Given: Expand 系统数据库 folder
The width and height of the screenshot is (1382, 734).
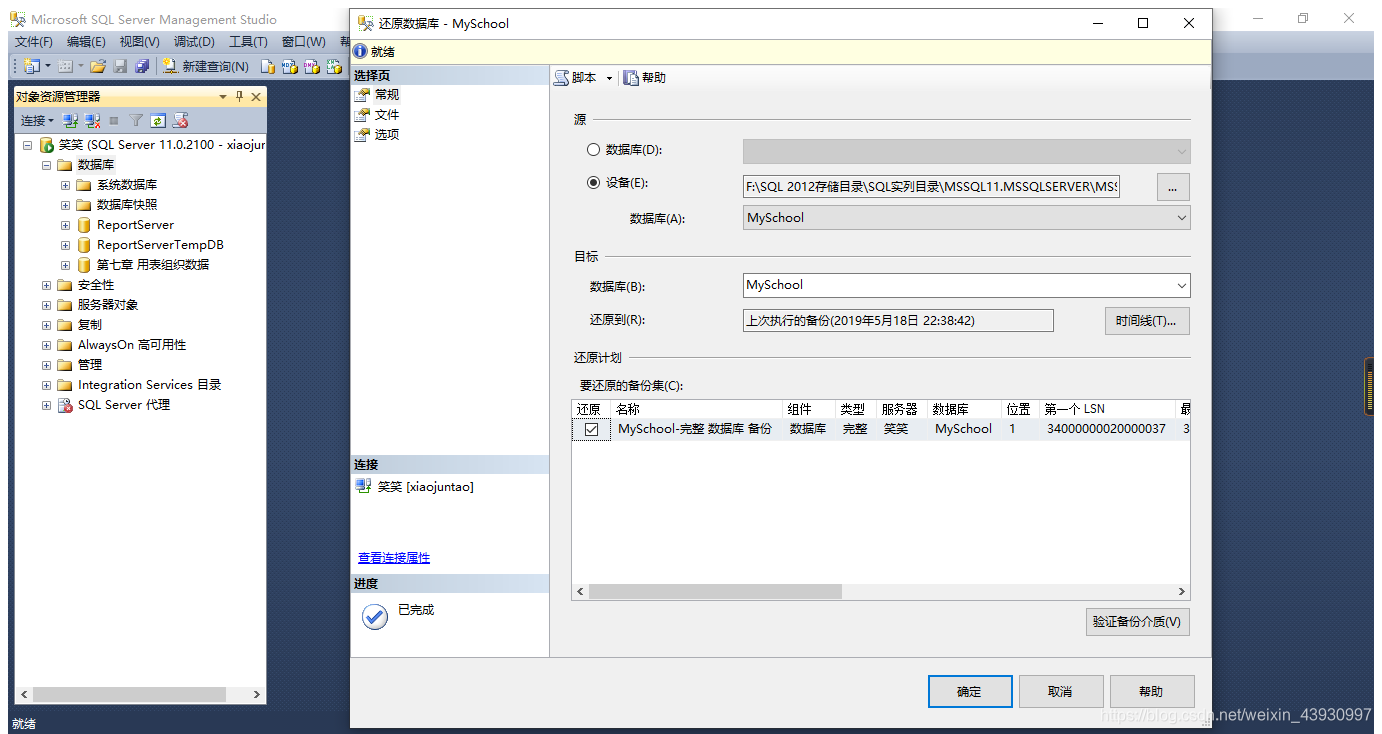Looking at the screenshot, I should click(65, 185).
